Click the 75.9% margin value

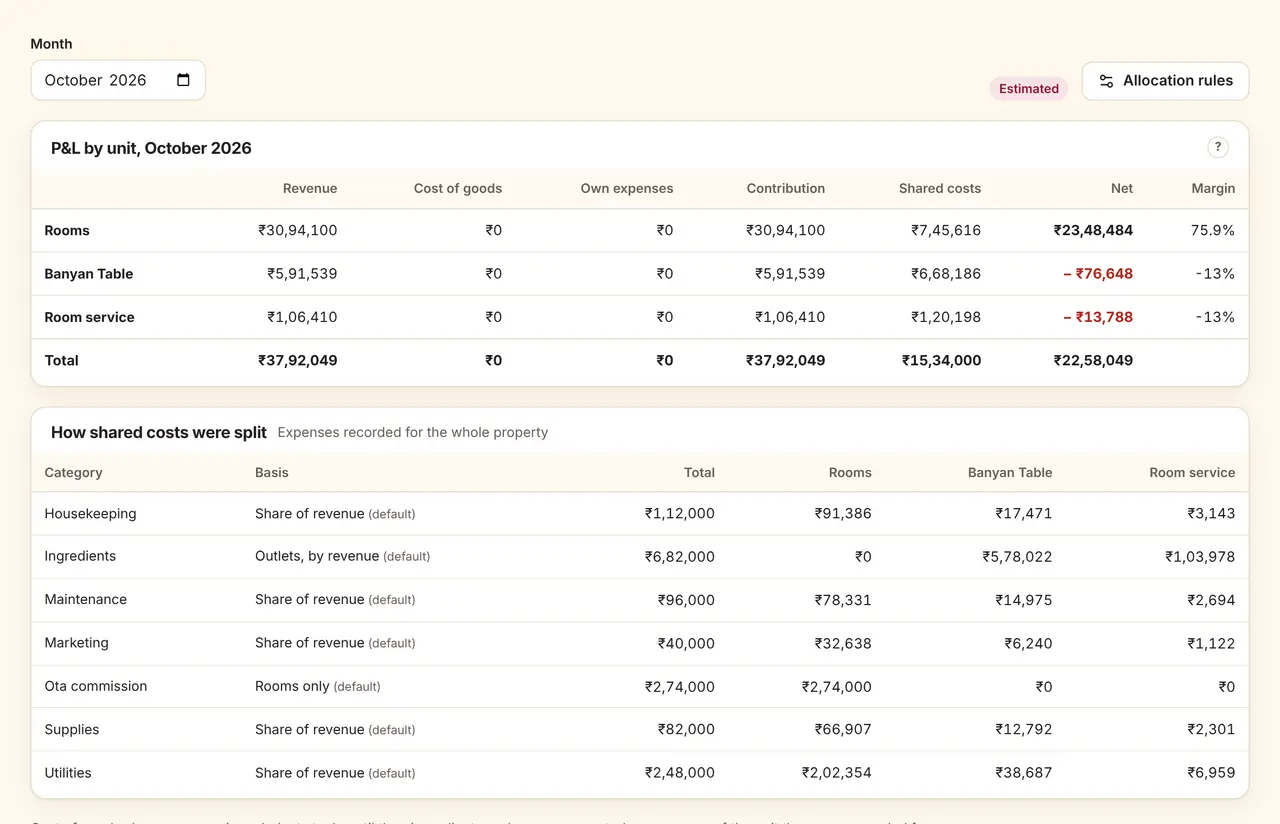click(x=1213, y=230)
